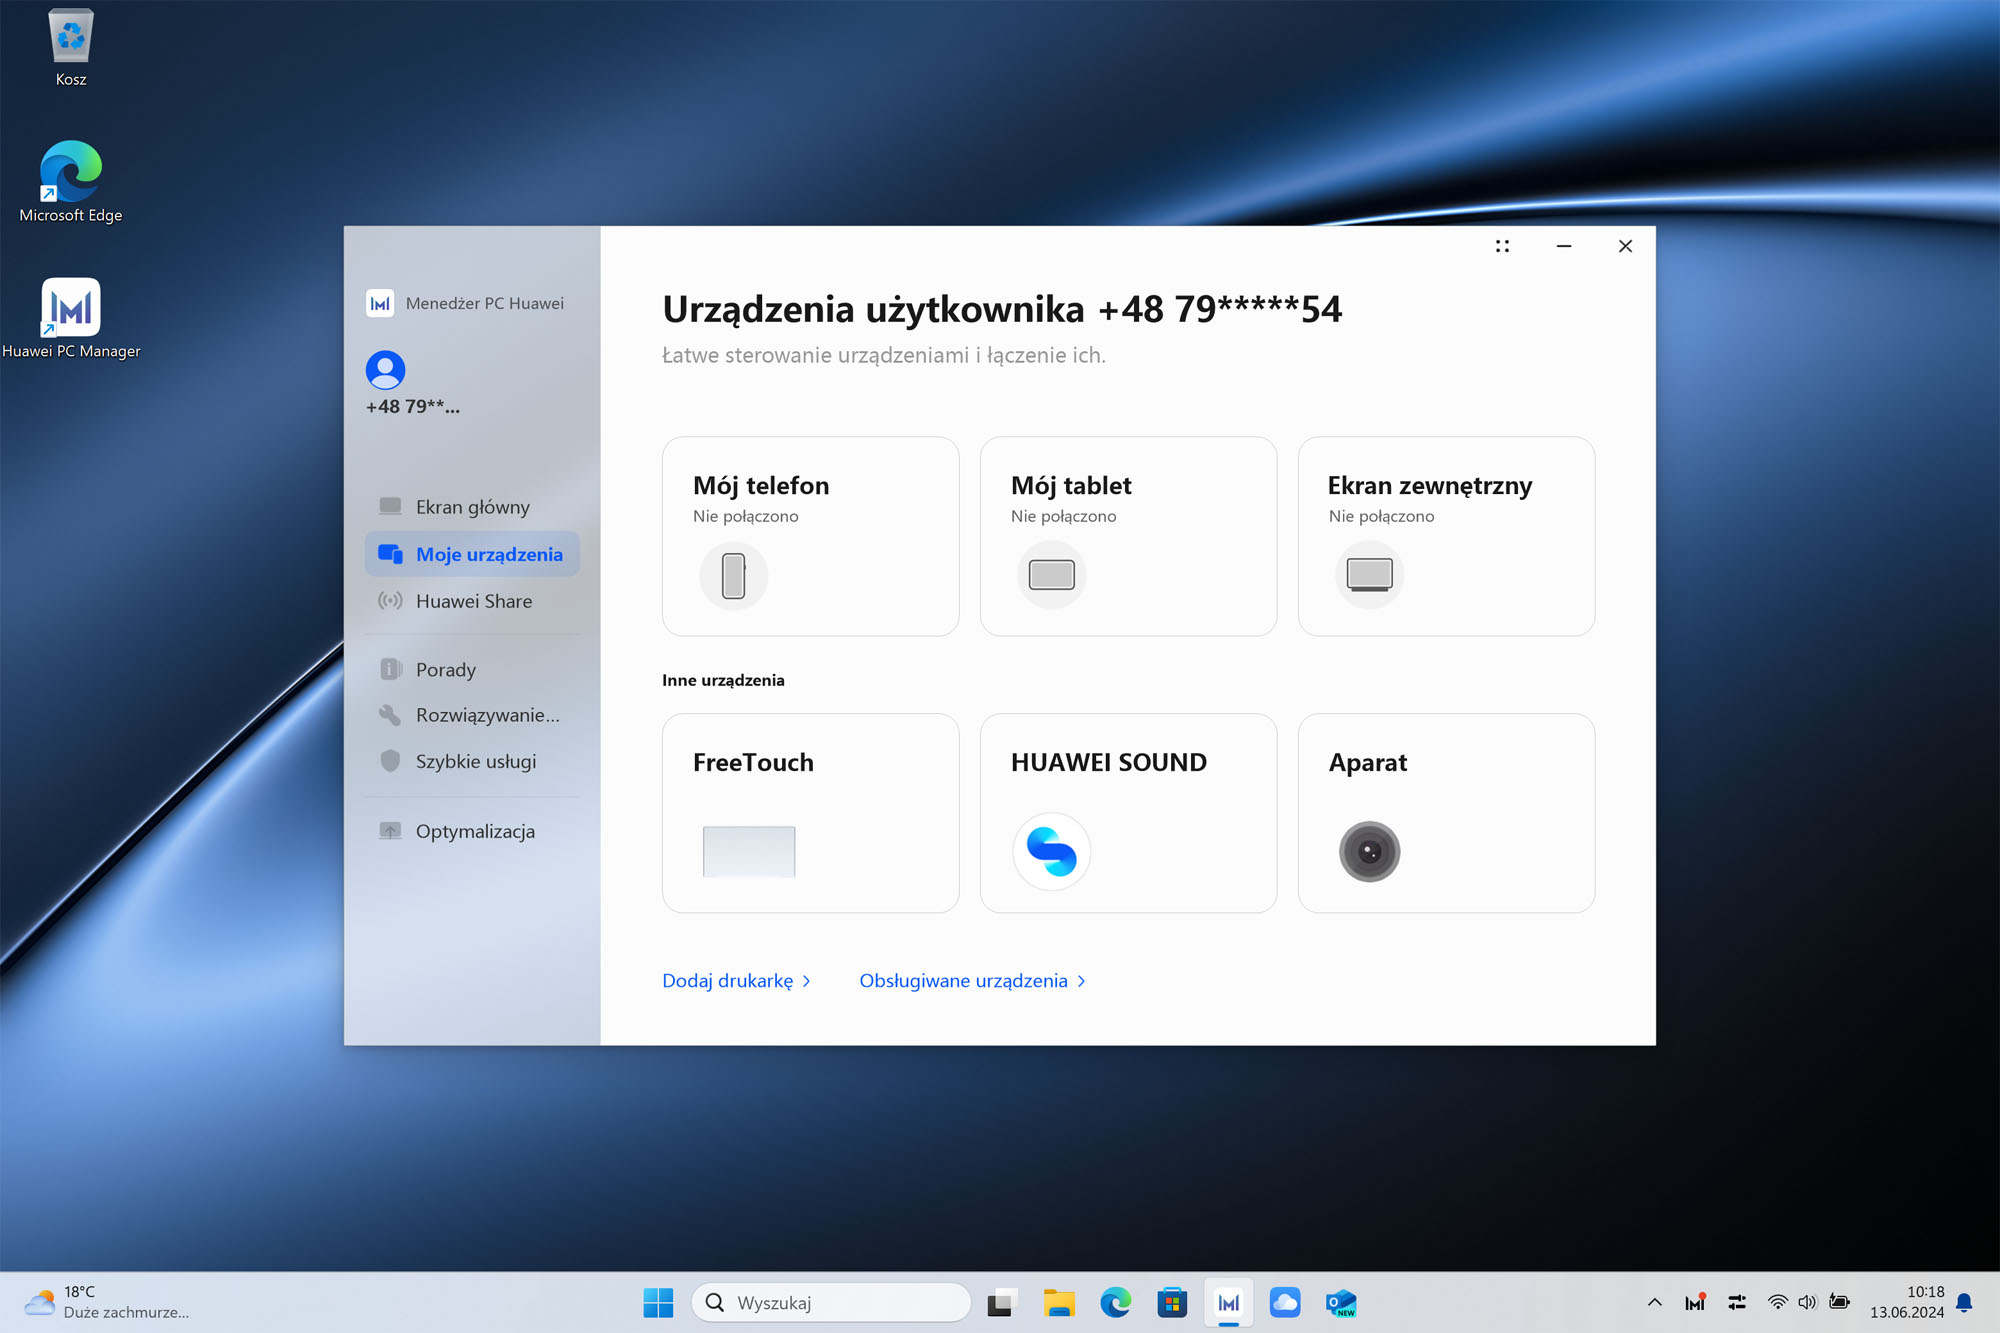Open the weather widget 18°C
The height and width of the screenshot is (1333, 2000).
(x=107, y=1303)
